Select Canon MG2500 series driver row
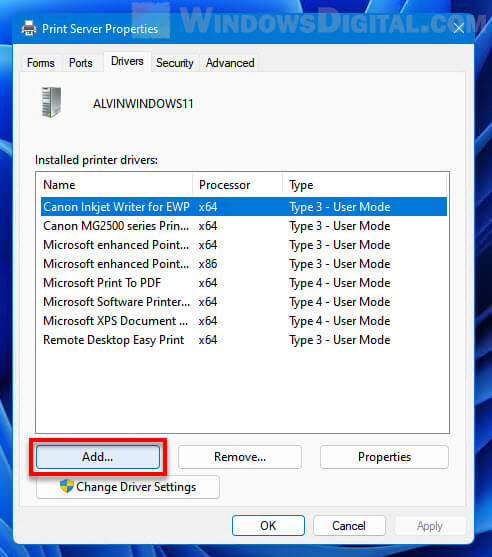 click(x=244, y=226)
